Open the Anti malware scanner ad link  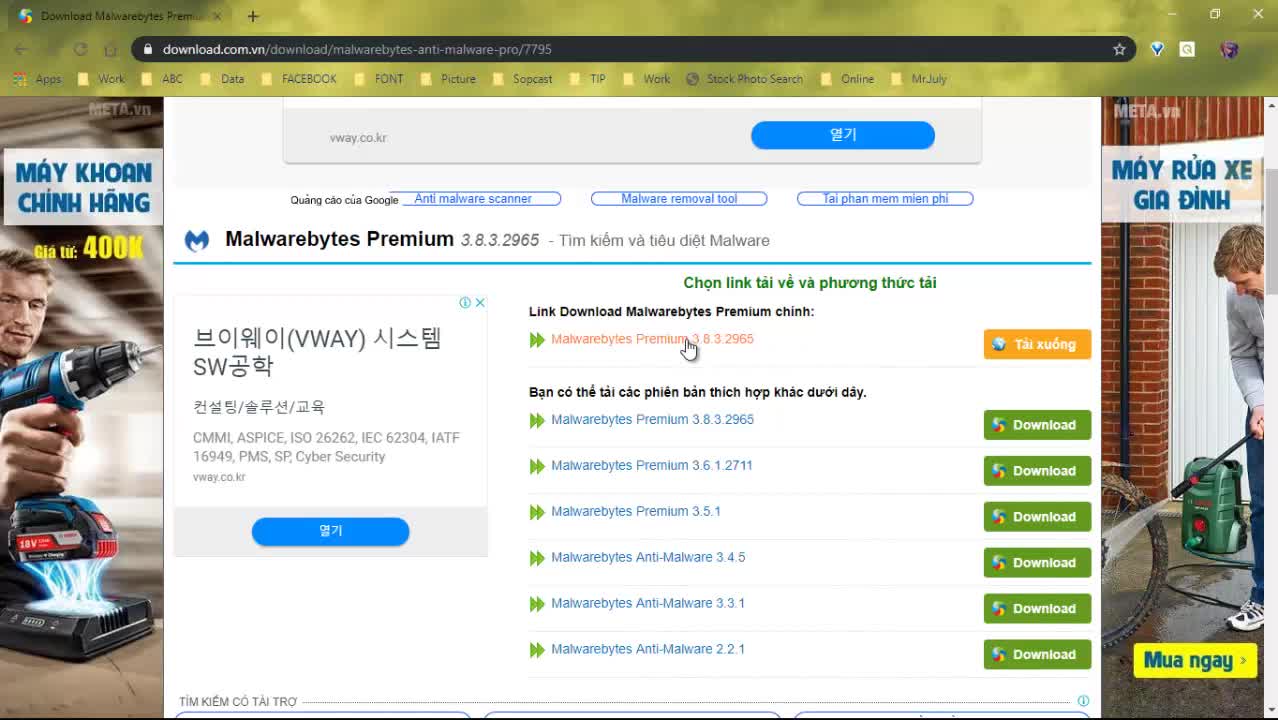(x=473, y=199)
